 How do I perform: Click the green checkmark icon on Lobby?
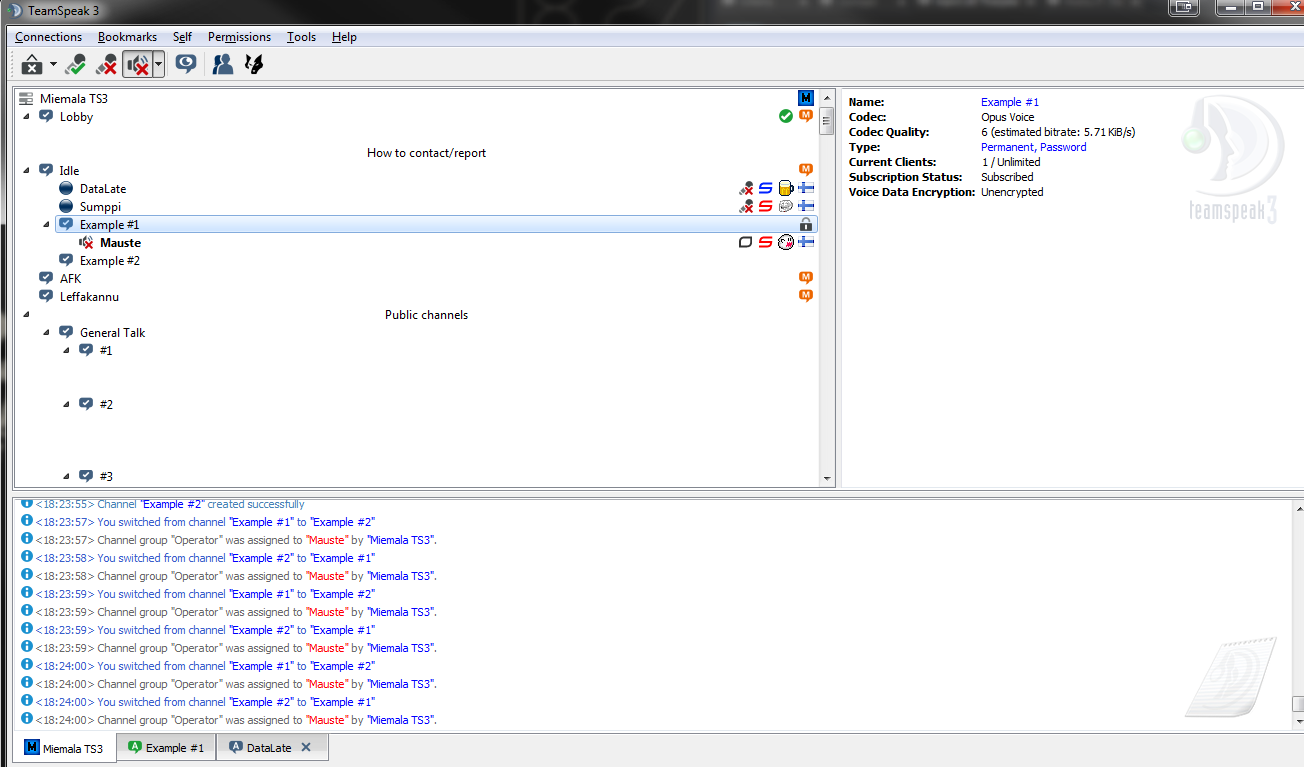coord(786,117)
